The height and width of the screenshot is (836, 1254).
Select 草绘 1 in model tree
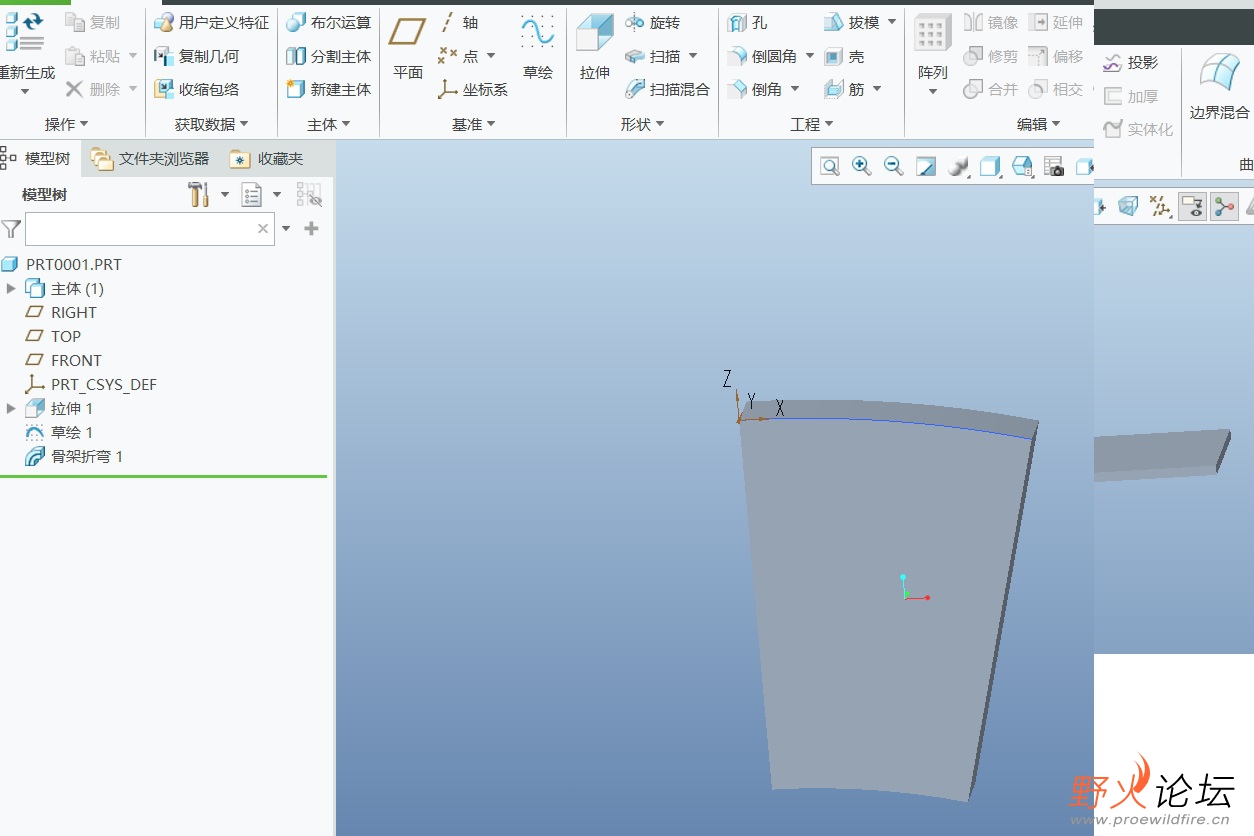(59, 433)
